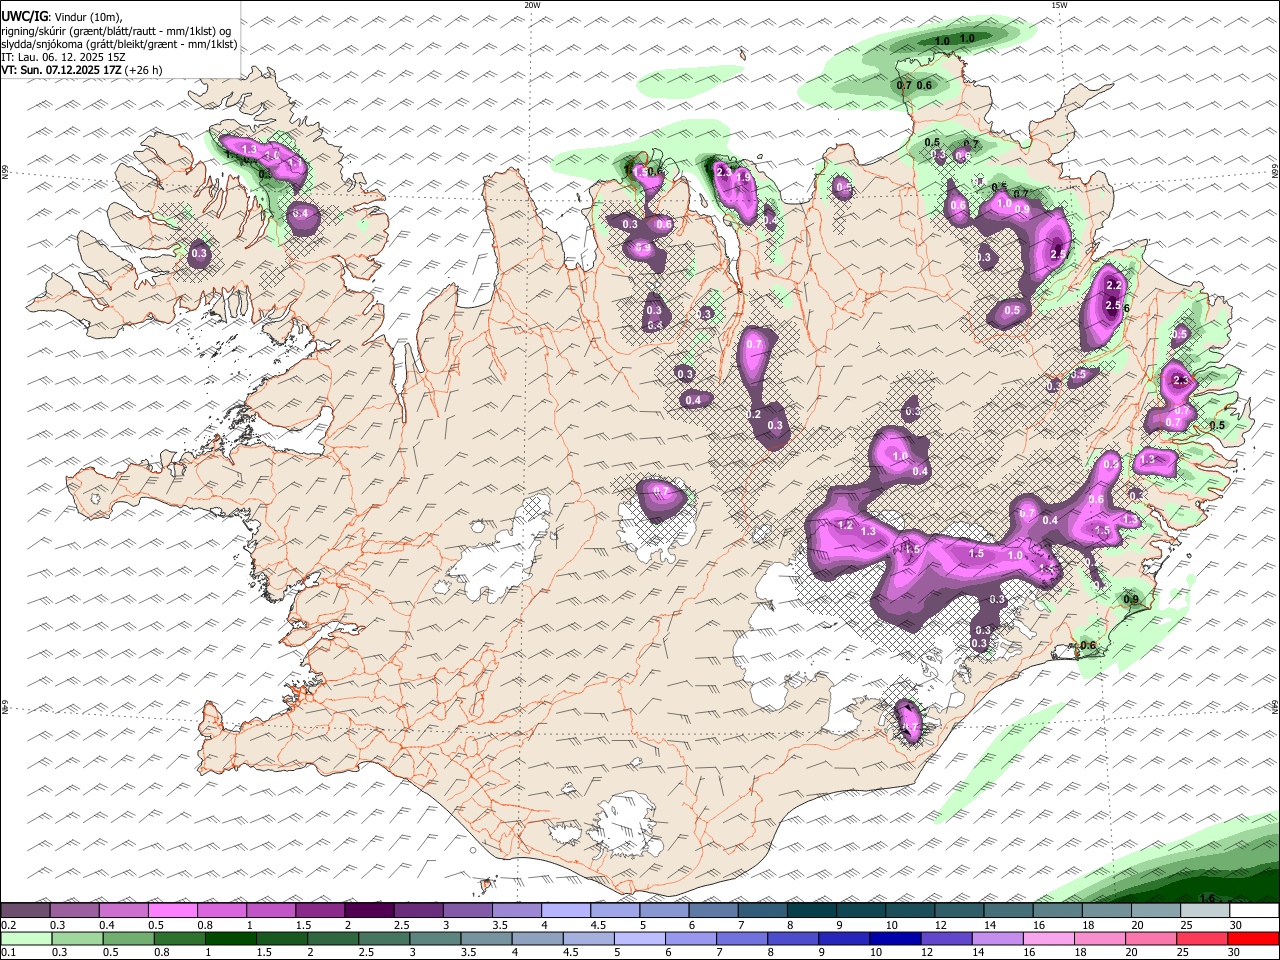Click the 'UWC/IG: Vindur (10m),' title line

point(62,17)
